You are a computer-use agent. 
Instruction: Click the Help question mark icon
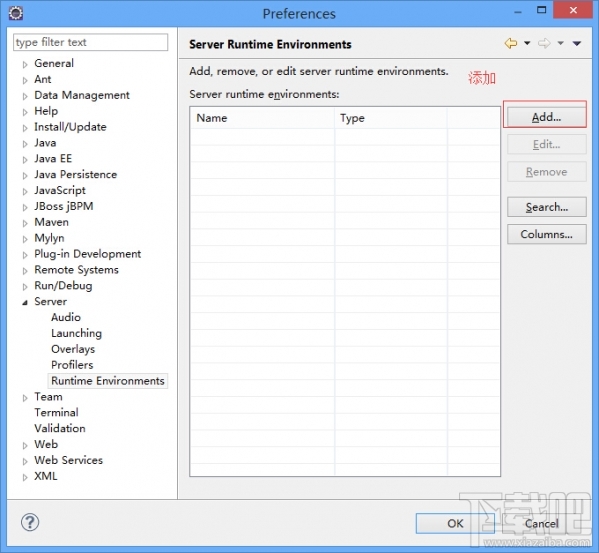tap(30, 522)
